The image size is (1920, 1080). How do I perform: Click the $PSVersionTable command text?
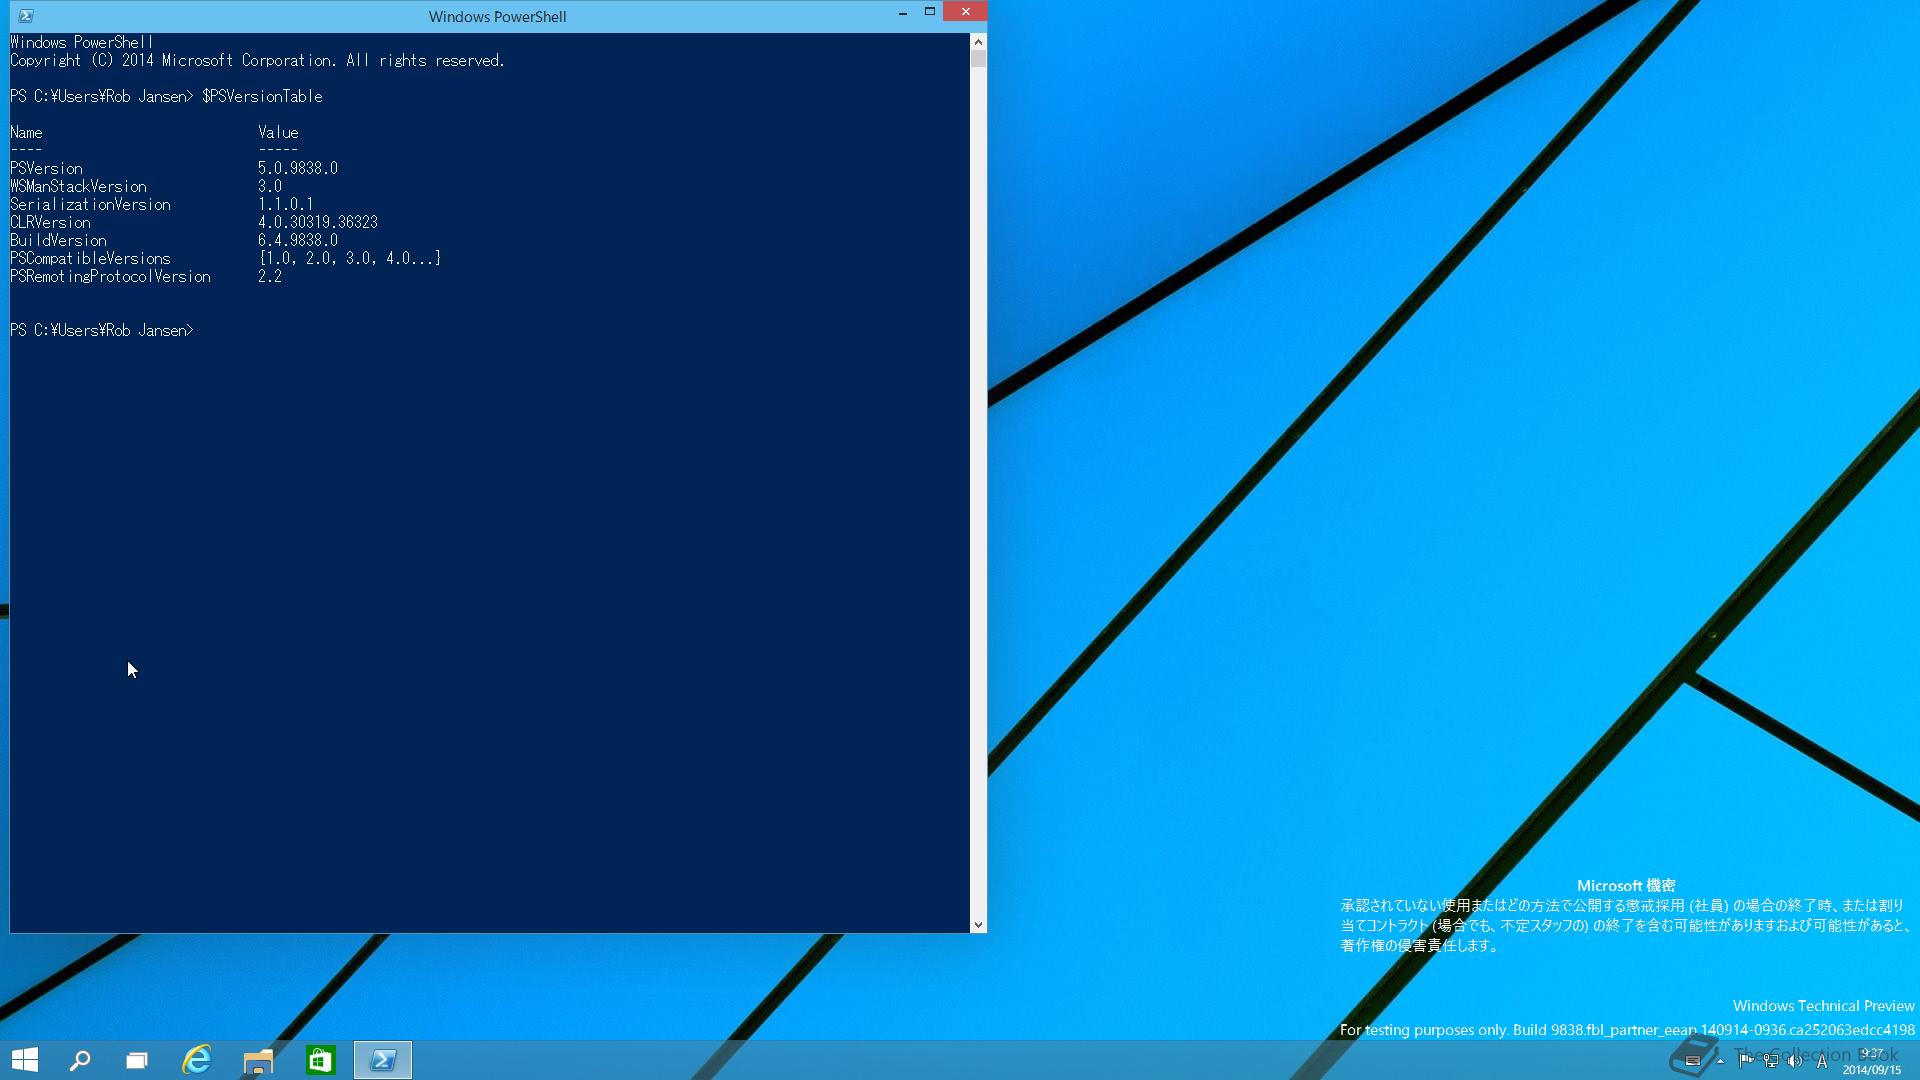pos(262,96)
